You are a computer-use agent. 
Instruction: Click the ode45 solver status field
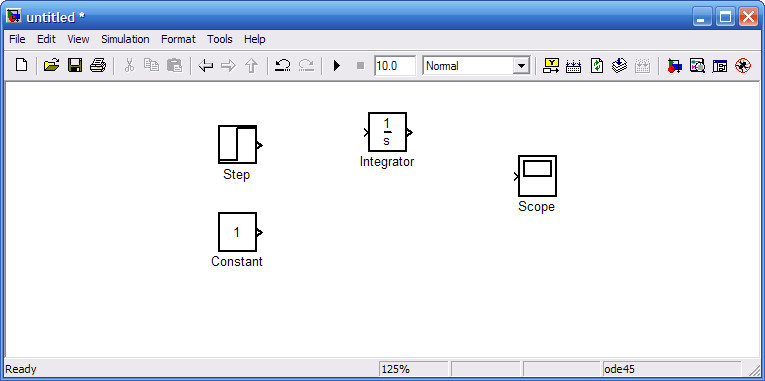[672, 369]
